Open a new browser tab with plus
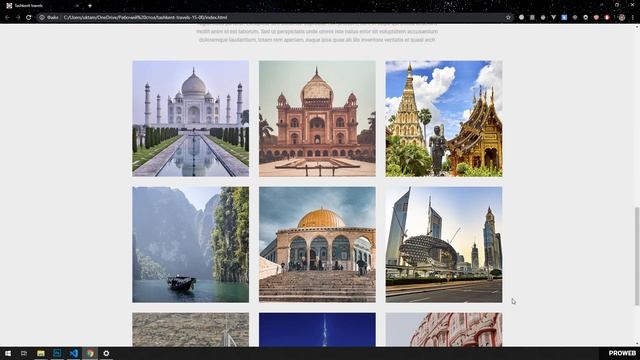The width and height of the screenshot is (640, 360). coord(90,6)
